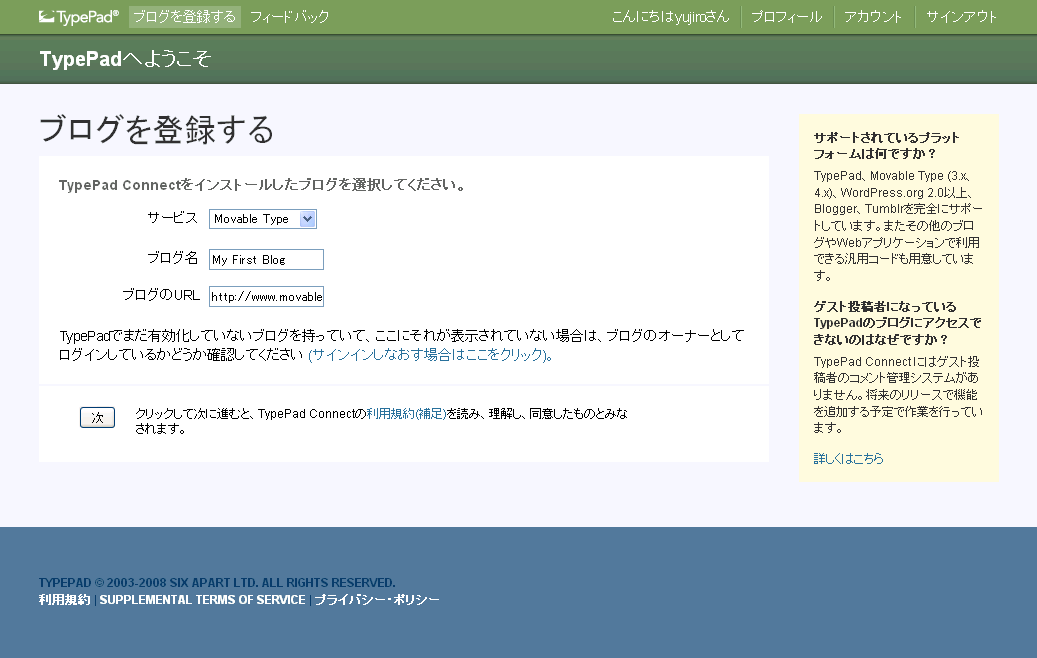Open SUPPLEMENTAL TERMS OF SERVICE footer link
Image resolution: width=1037 pixels, height=658 pixels.
(202, 600)
